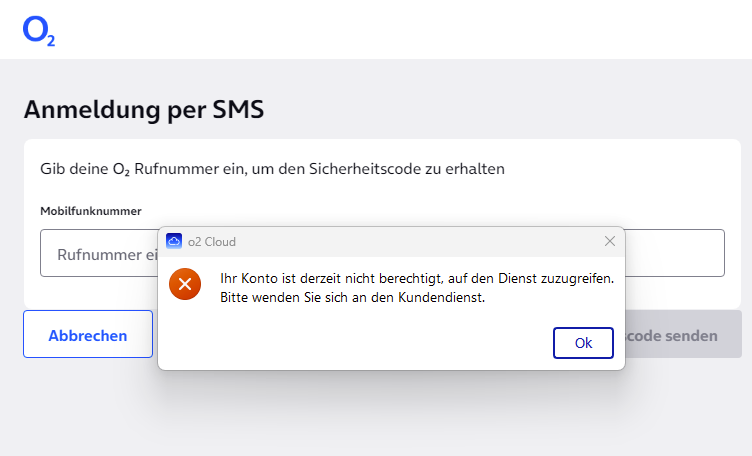Image resolution: width=752 pixels, height=456 pixels.
Task: Click the o2 Cloud app icon in dialog title
Action: tap(174, 241)
